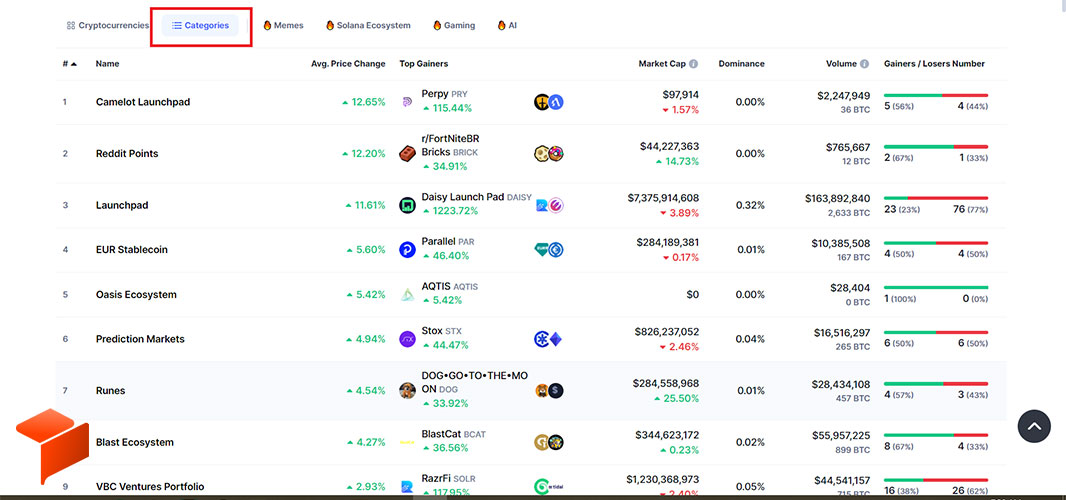Open the Solana Ecosystem filter
The width and height of the screenshot is (1066, 500).
click(368, 25)
